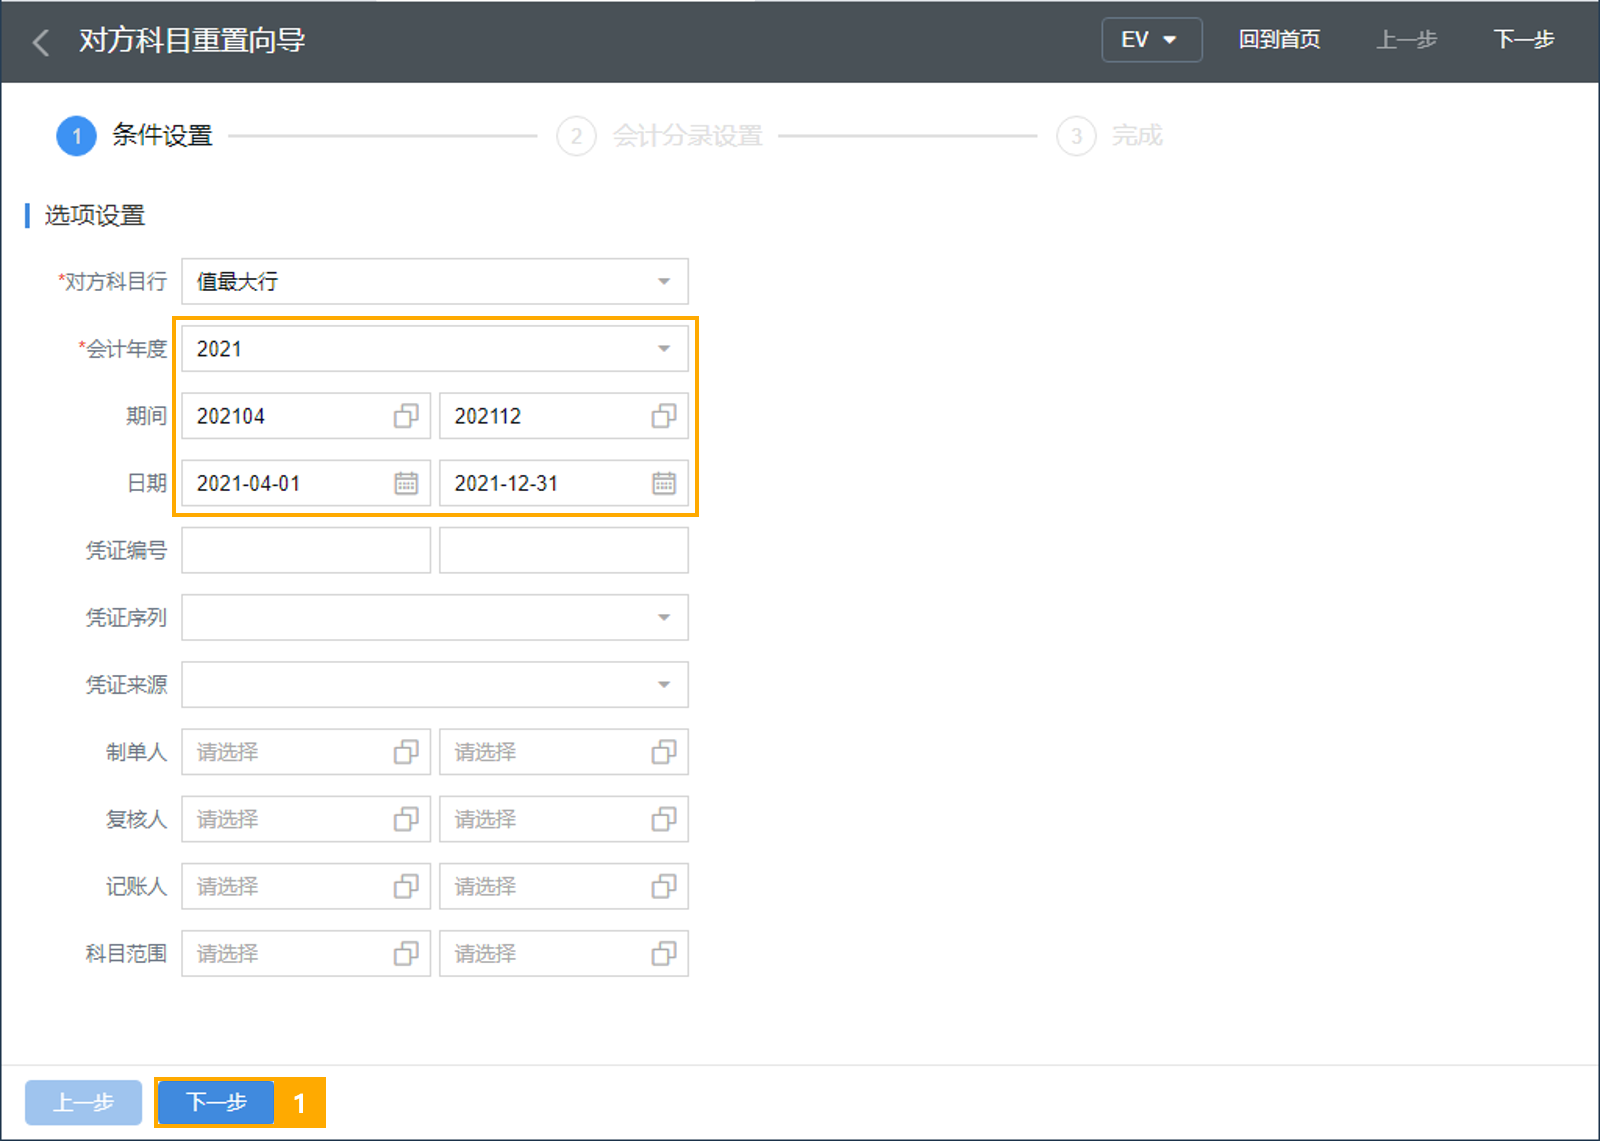Image resolution: width=1600 pixels, height=1141 pixels.
Task: Open lookup icon in first 科目范围 field
Action: click(406, 954)
